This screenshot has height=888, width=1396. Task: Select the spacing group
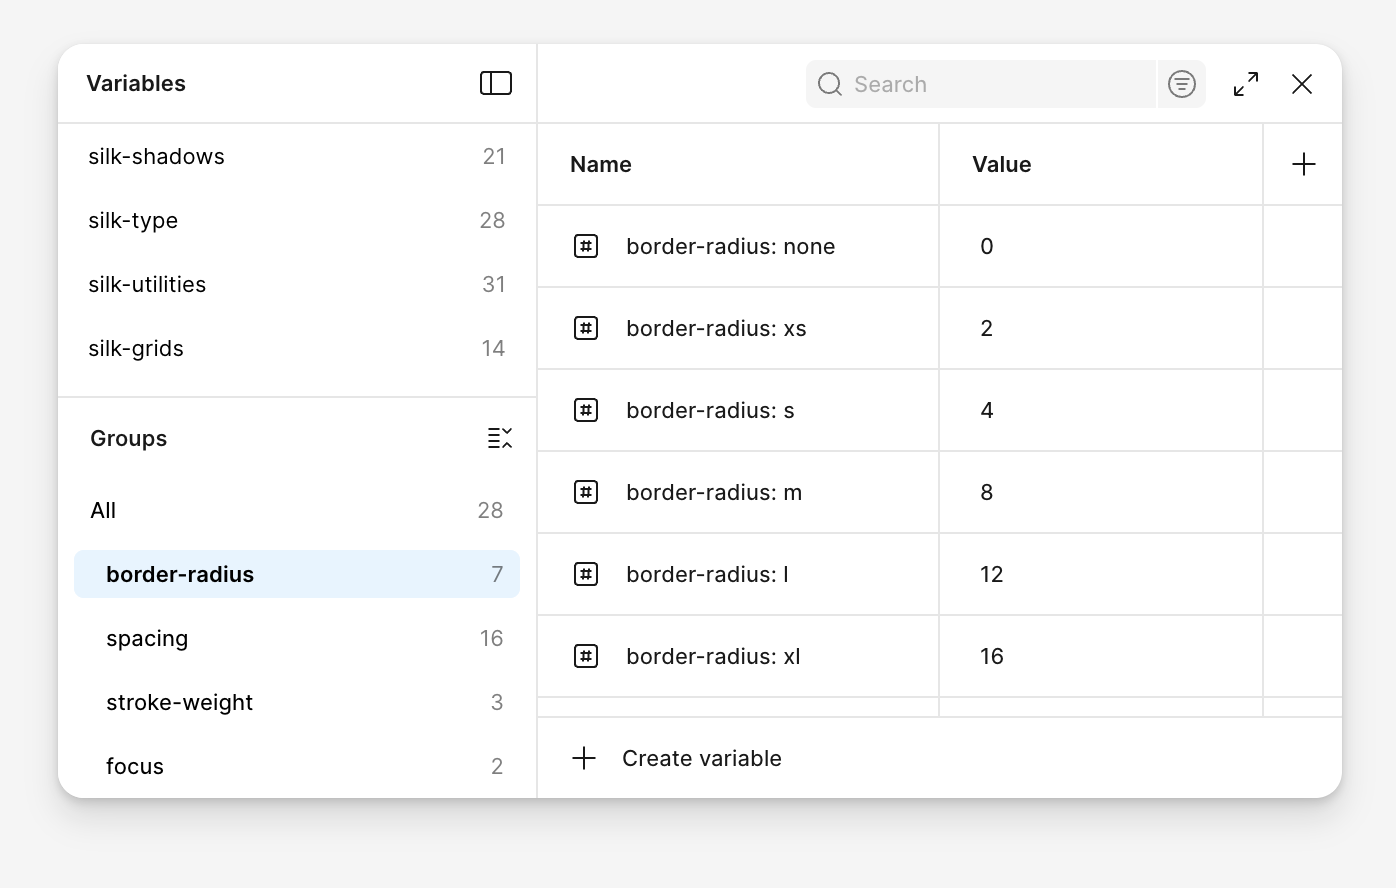[x=147, y=639]
